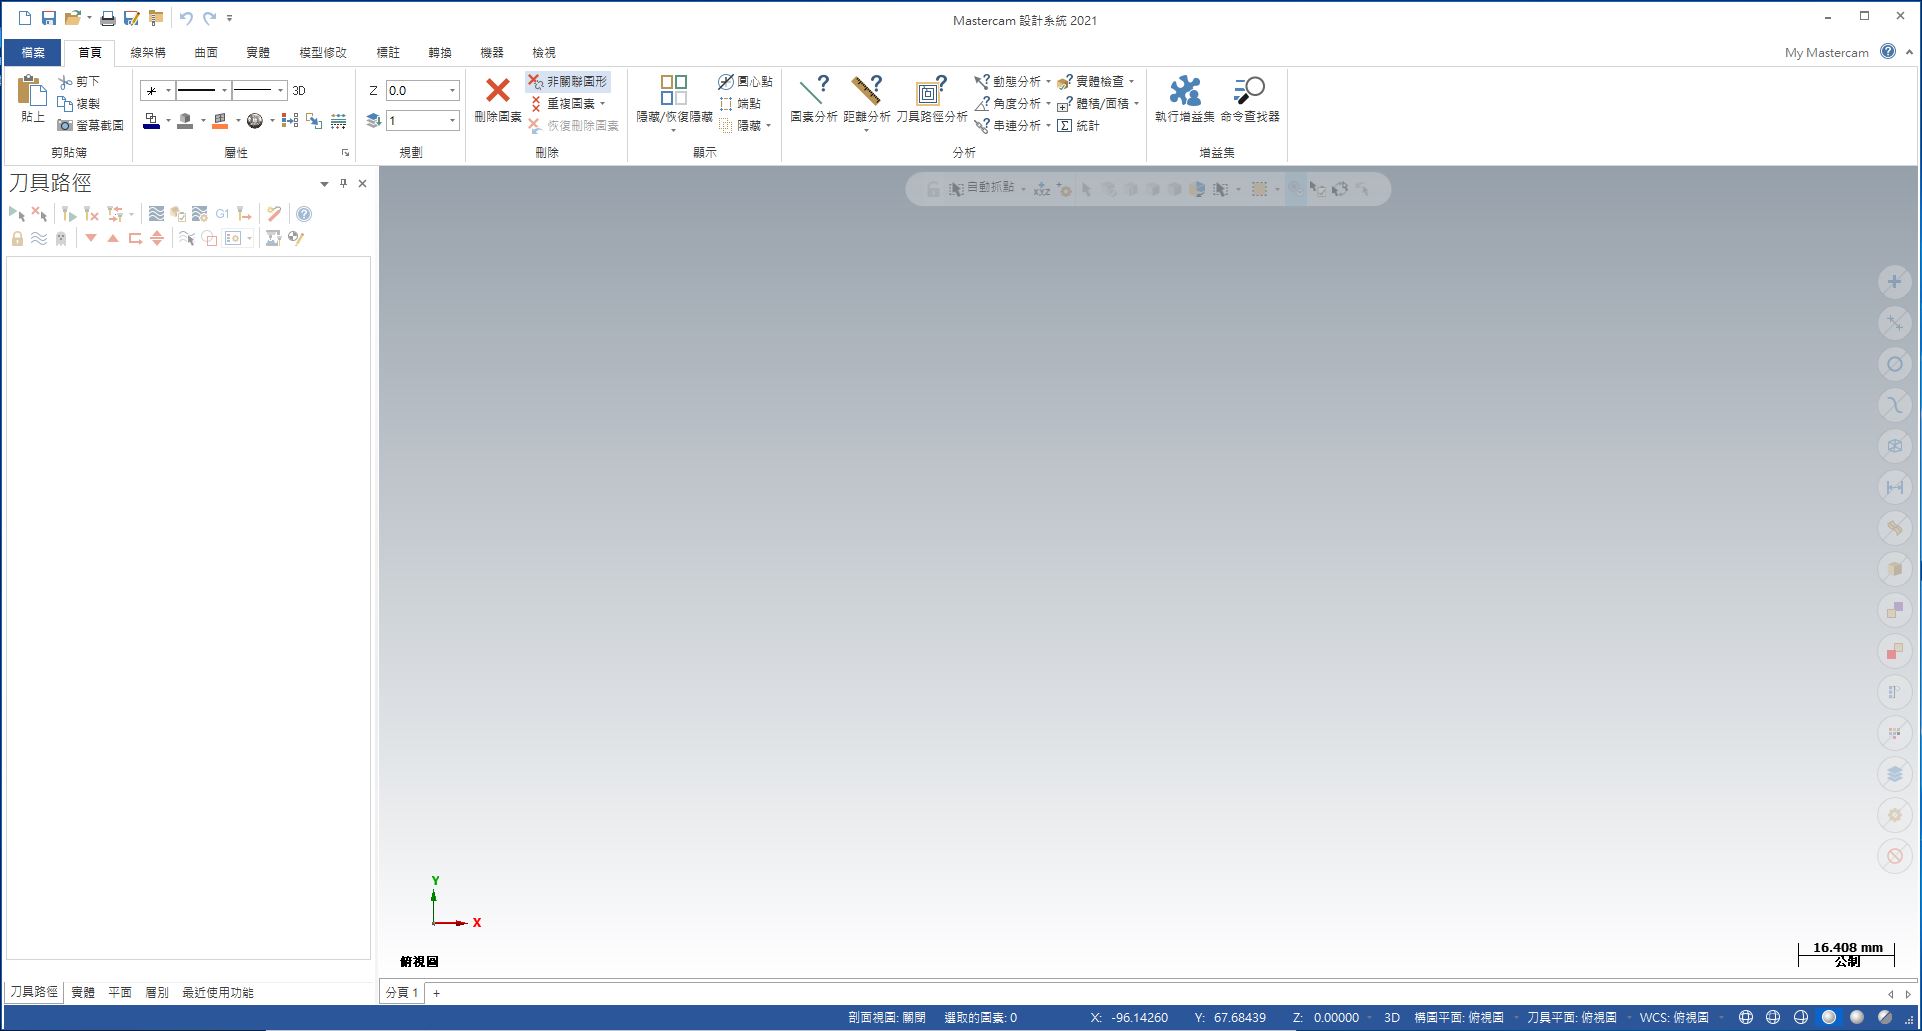1922x1031 pixels.
Task: Click Undo in quick access toolbar
Action: tap(186, 18)
